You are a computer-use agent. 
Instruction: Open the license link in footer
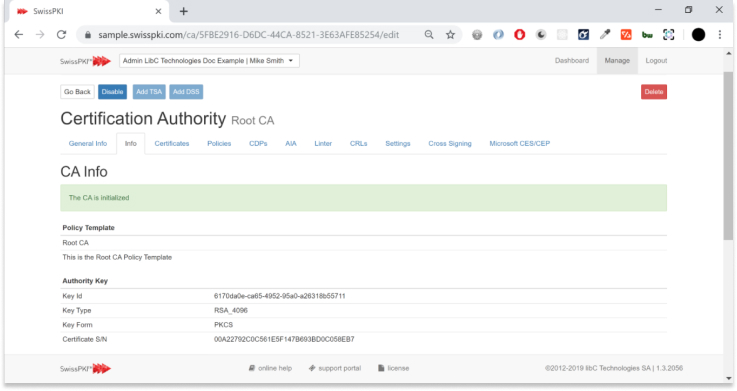(394, 368)
